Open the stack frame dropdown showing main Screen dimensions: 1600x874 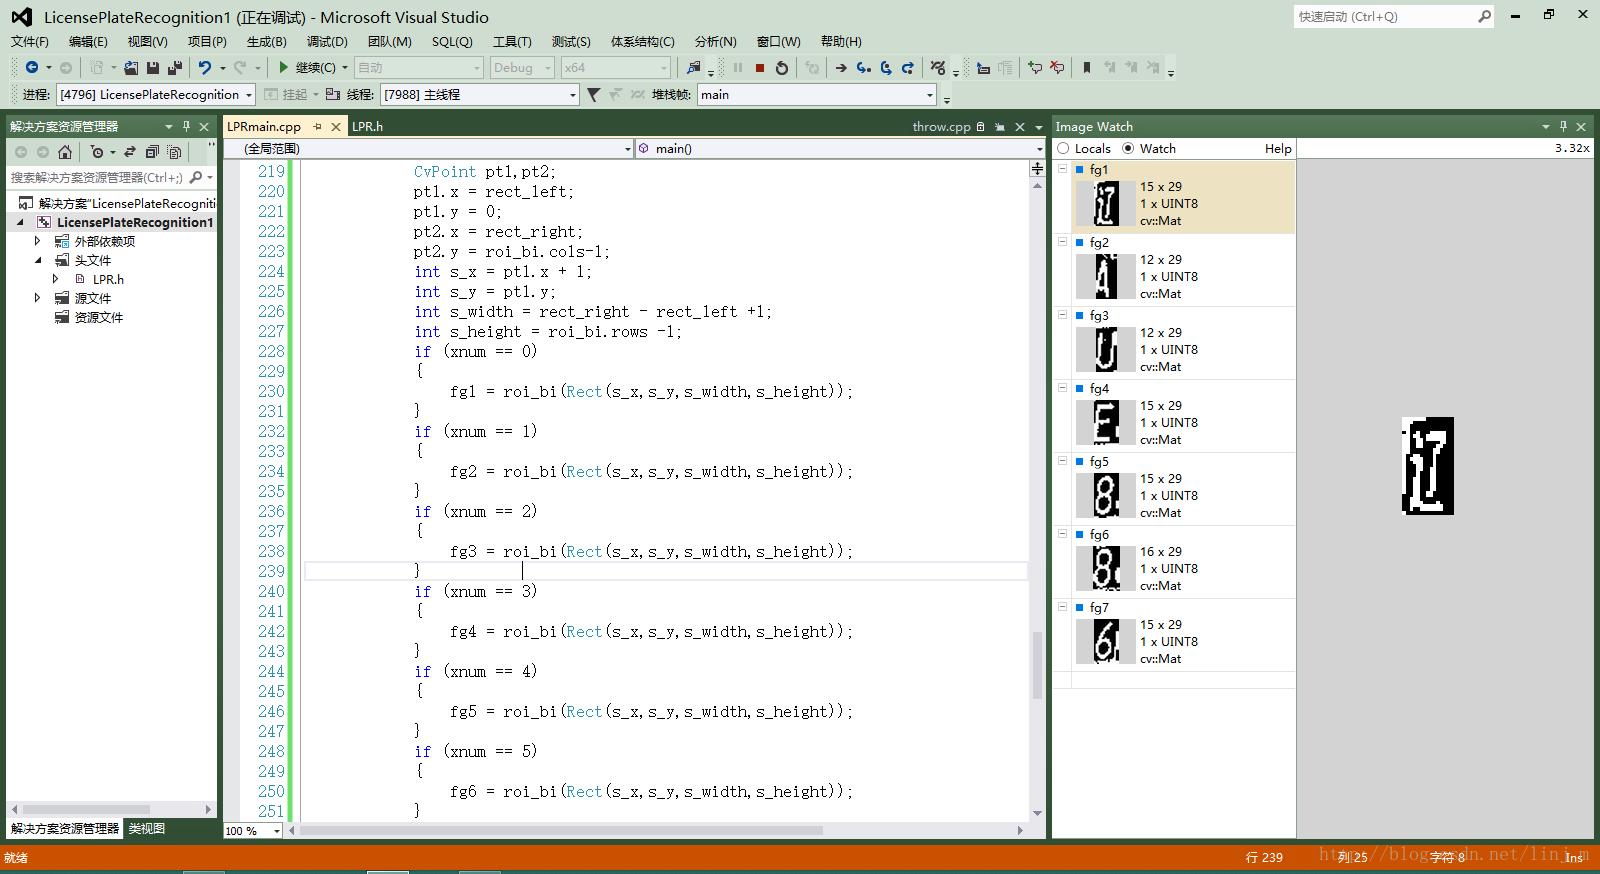[x=816, y=95]
